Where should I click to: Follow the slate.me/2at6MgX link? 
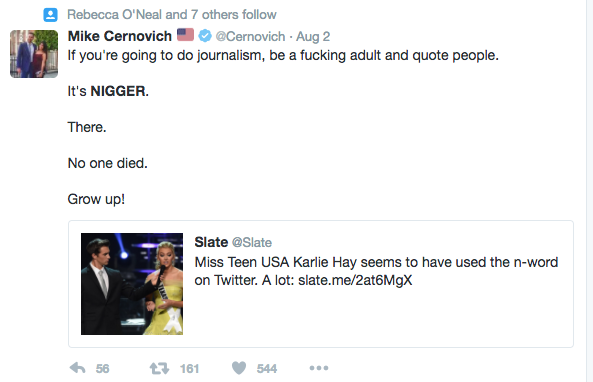[x=355, y=280]
